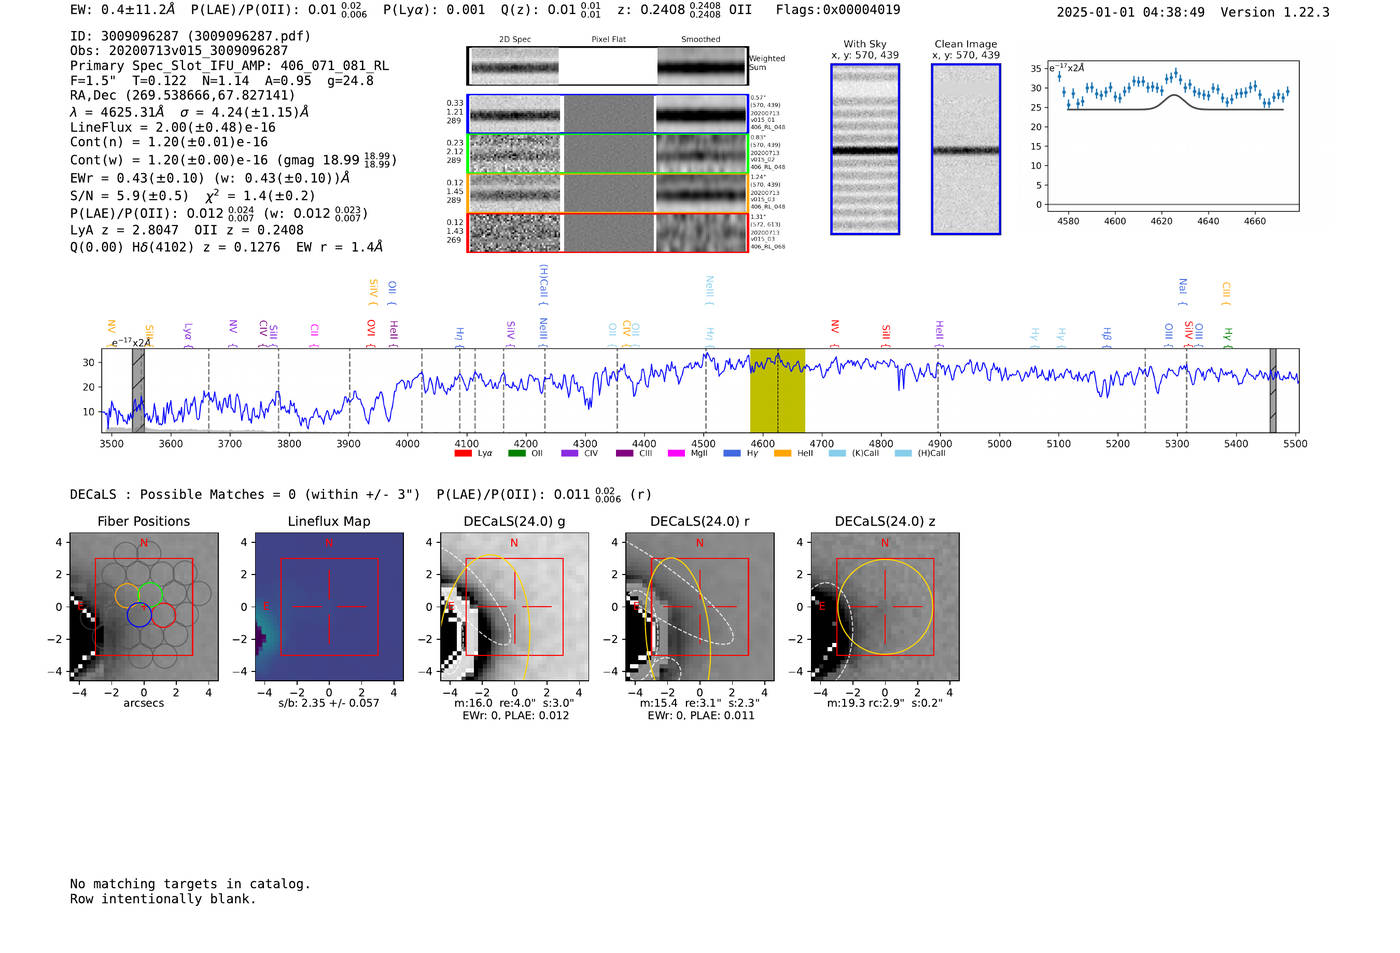Click the orange-bordered fiber spectrum row
1400x953 pixels.
(x=607, y=193)
